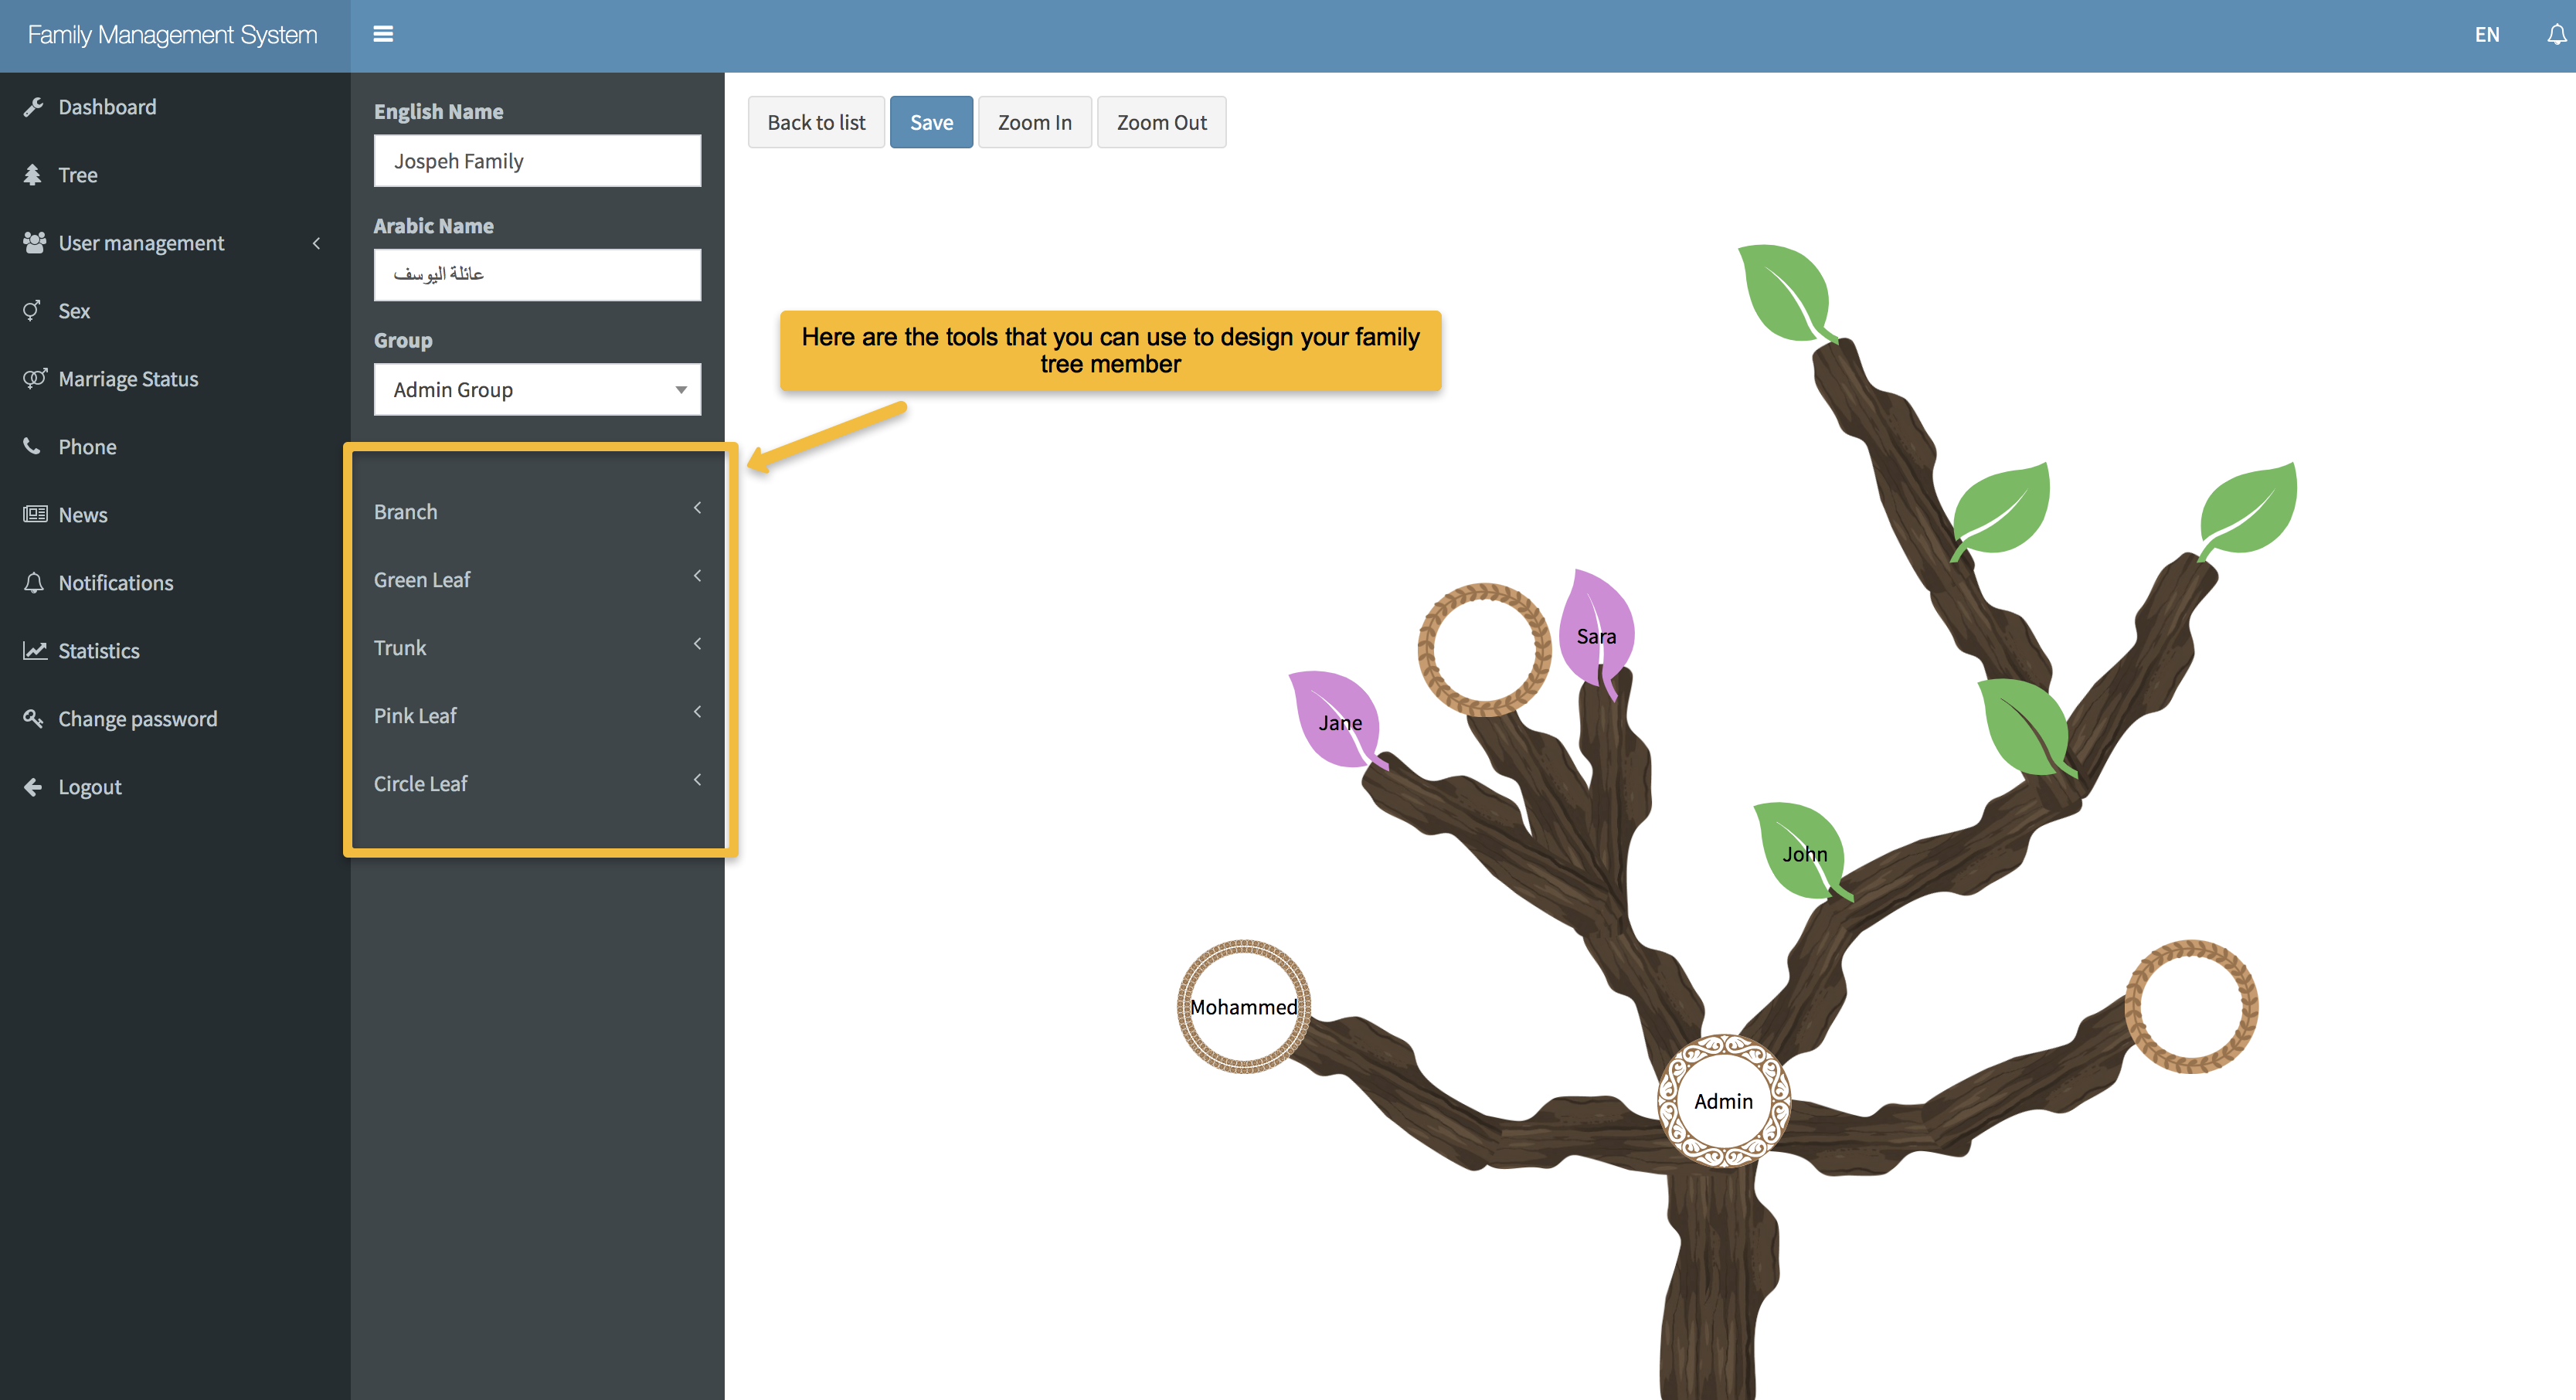Click the Change password key icon
This screenshot has height=1400, width=2576.
(x=34, y=719)
